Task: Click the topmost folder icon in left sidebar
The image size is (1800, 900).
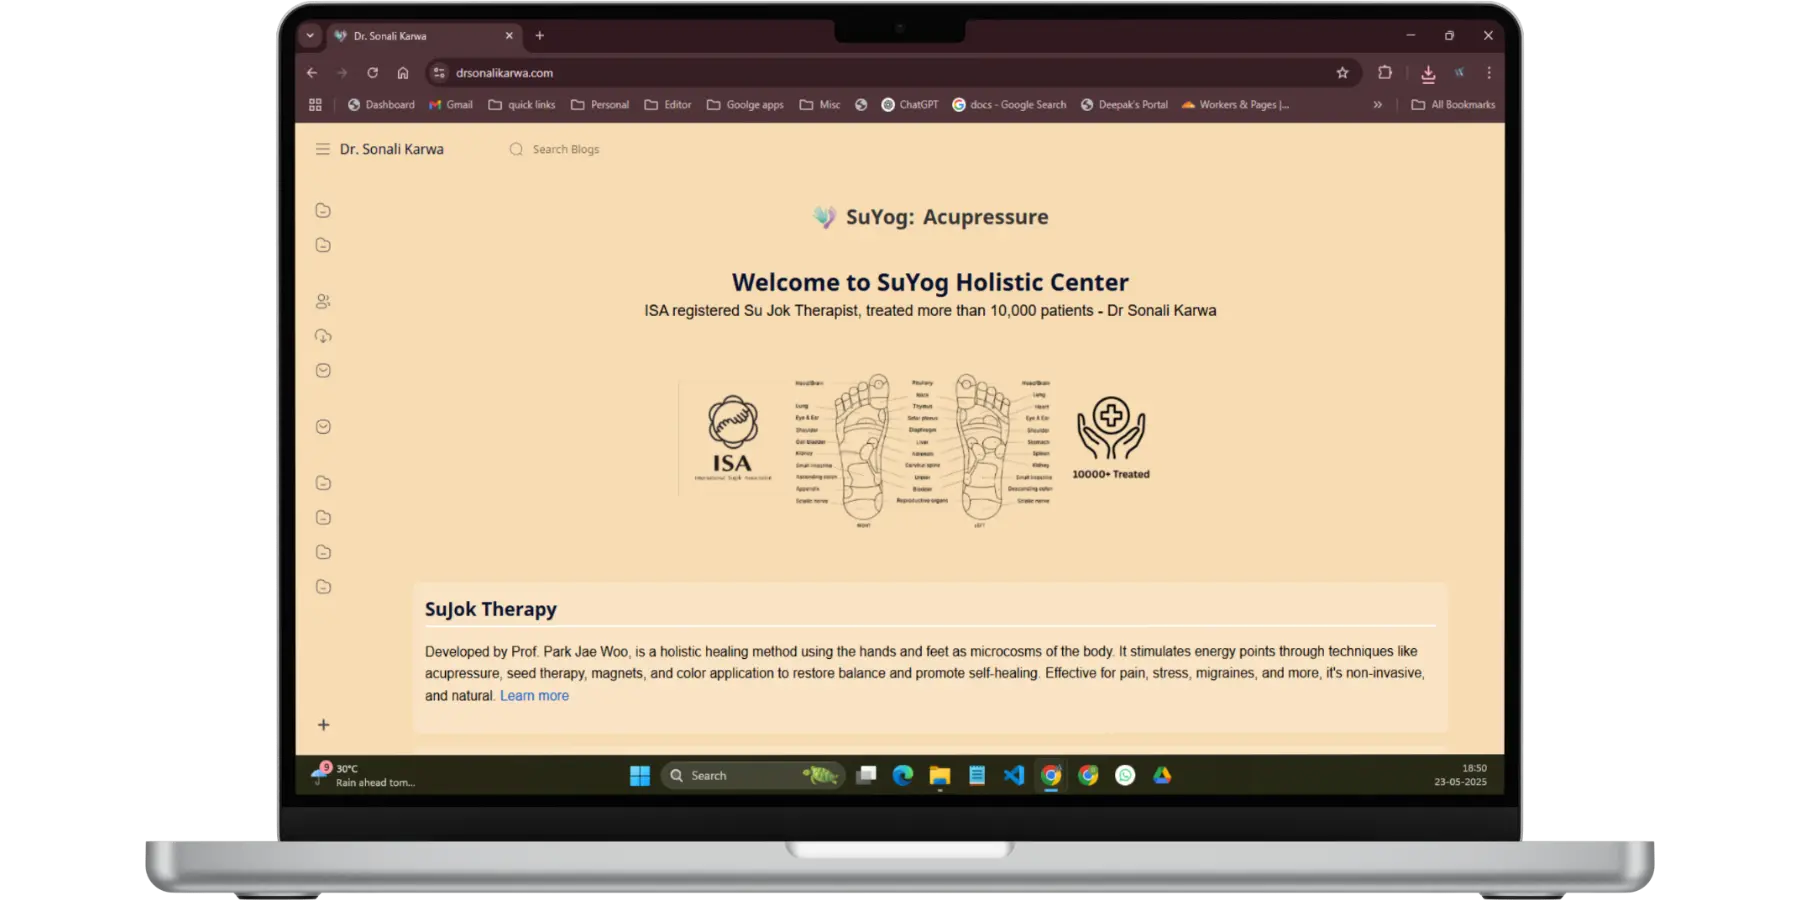Action: [323, 210]
